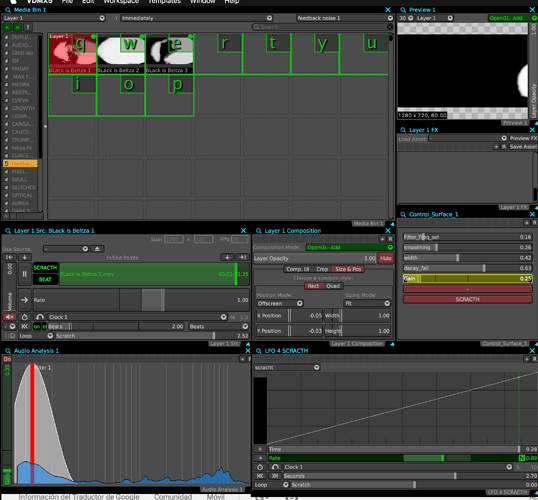Click the plus icon in Control_Surface_1 header
Screen dimensions: 538x500
527,223
